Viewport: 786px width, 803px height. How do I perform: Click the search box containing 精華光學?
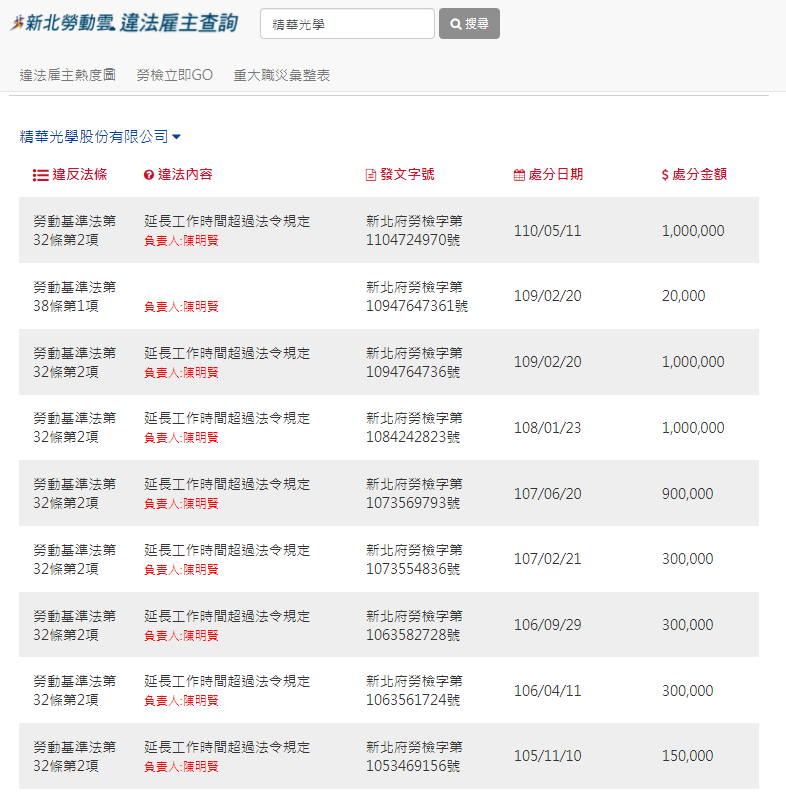(x=347, y=24)
